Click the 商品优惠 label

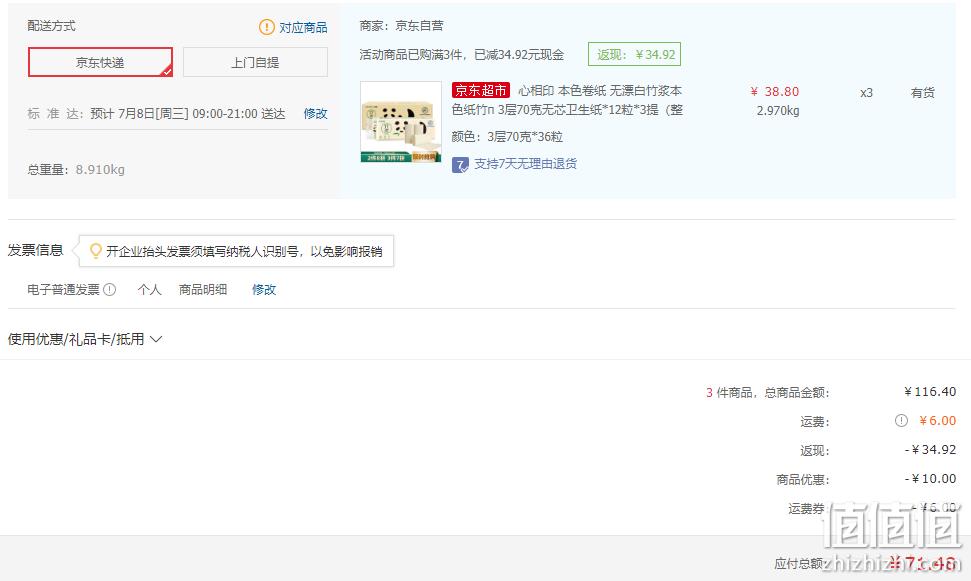pos(803,479)
